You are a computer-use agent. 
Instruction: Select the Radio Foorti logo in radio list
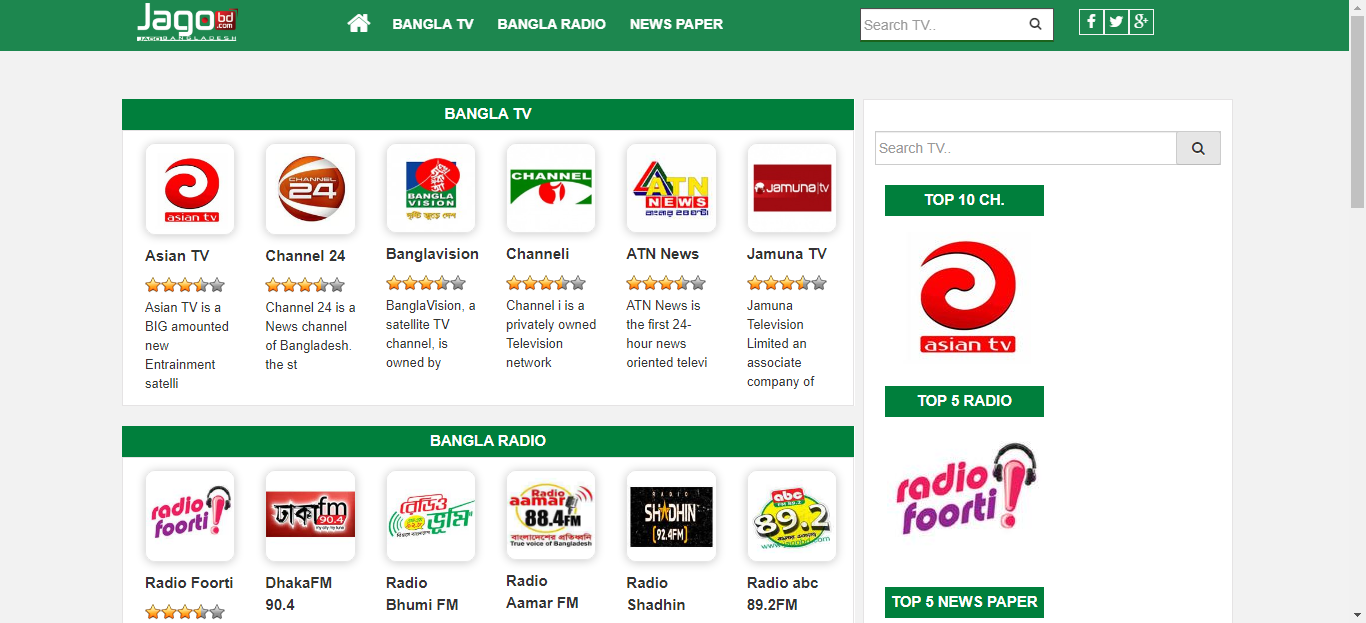190,515
